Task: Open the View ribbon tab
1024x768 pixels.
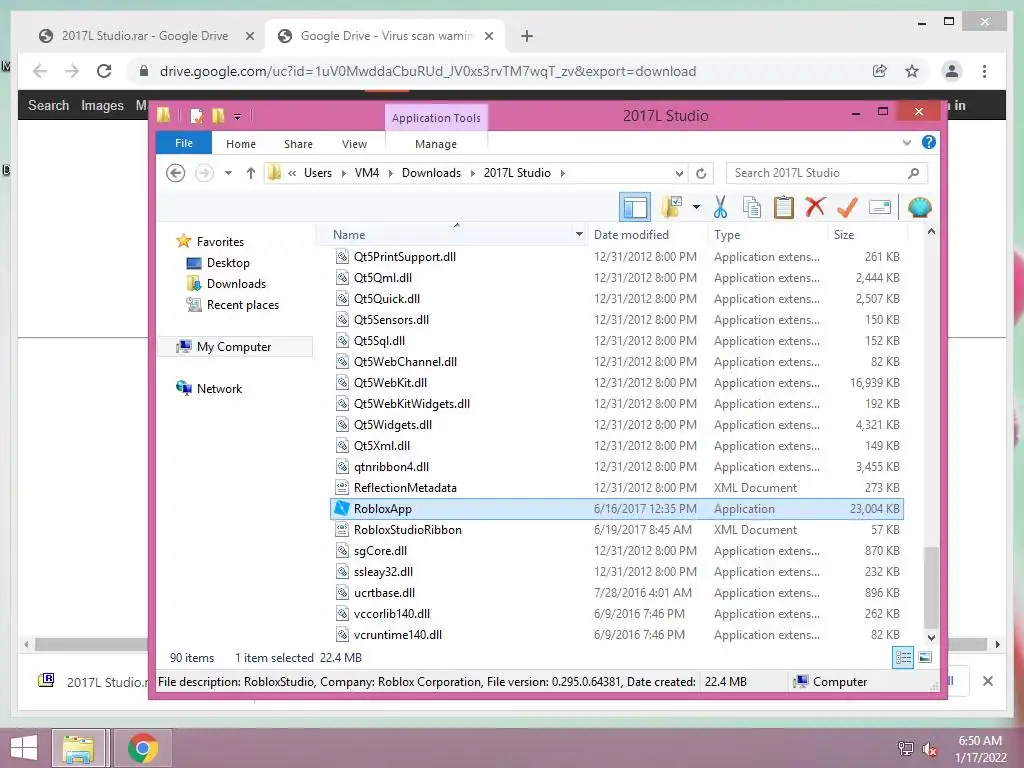Action: (354, 144)
